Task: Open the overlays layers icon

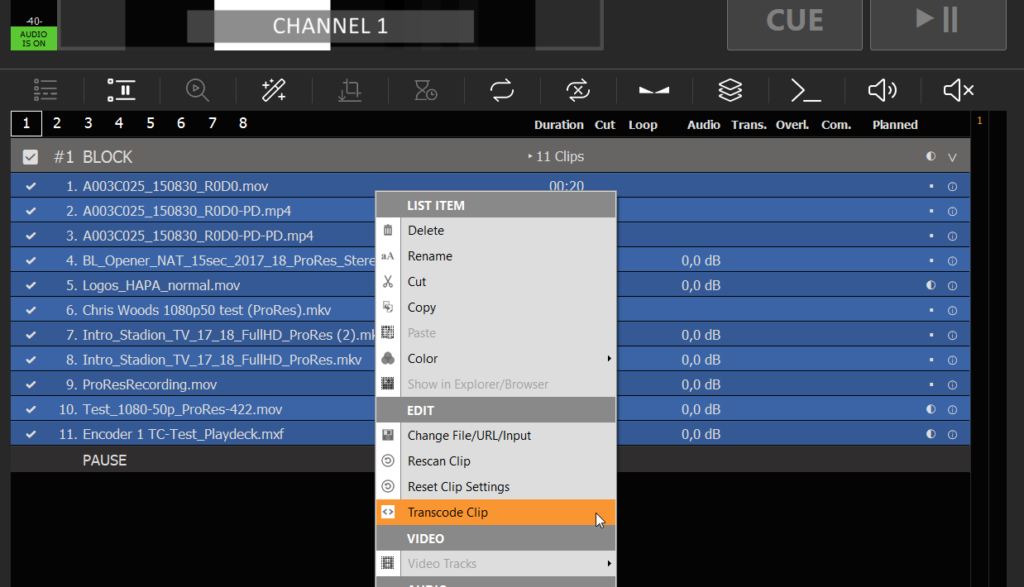Action: [x=729, y=90]
